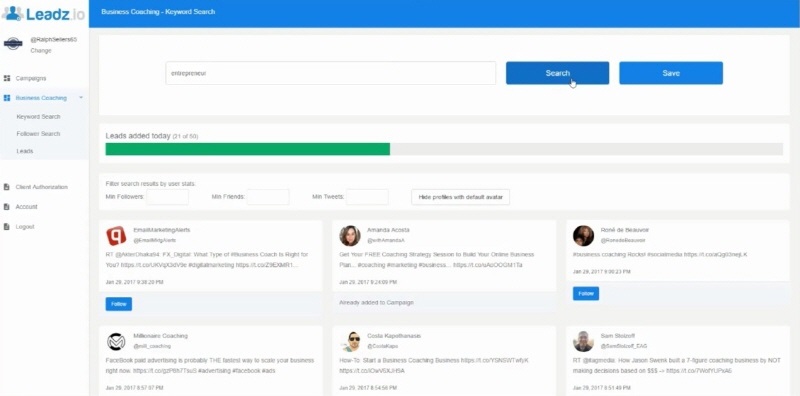Select Keyword Search in the sidebar
This screenshot has width=800, height=396.
point(38,117)
